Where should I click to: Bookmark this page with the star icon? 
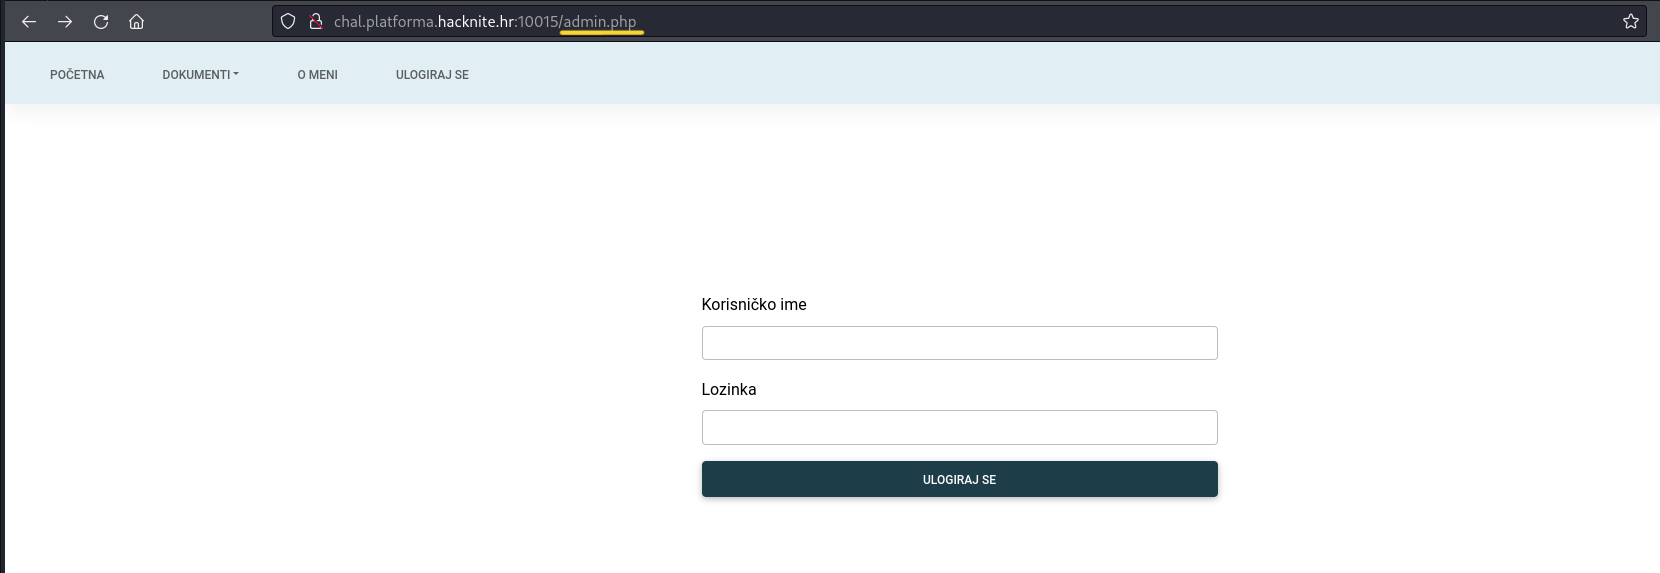1631,21
